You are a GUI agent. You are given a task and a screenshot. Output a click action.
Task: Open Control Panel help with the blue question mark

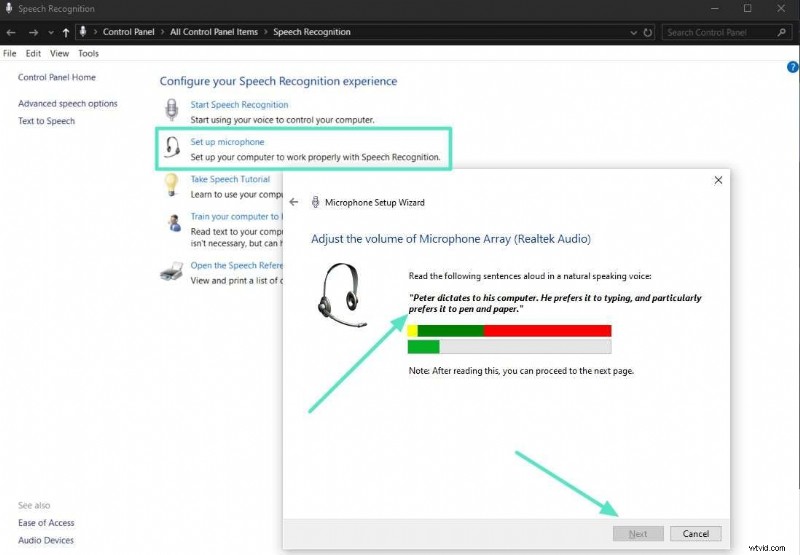pos(792,67)
